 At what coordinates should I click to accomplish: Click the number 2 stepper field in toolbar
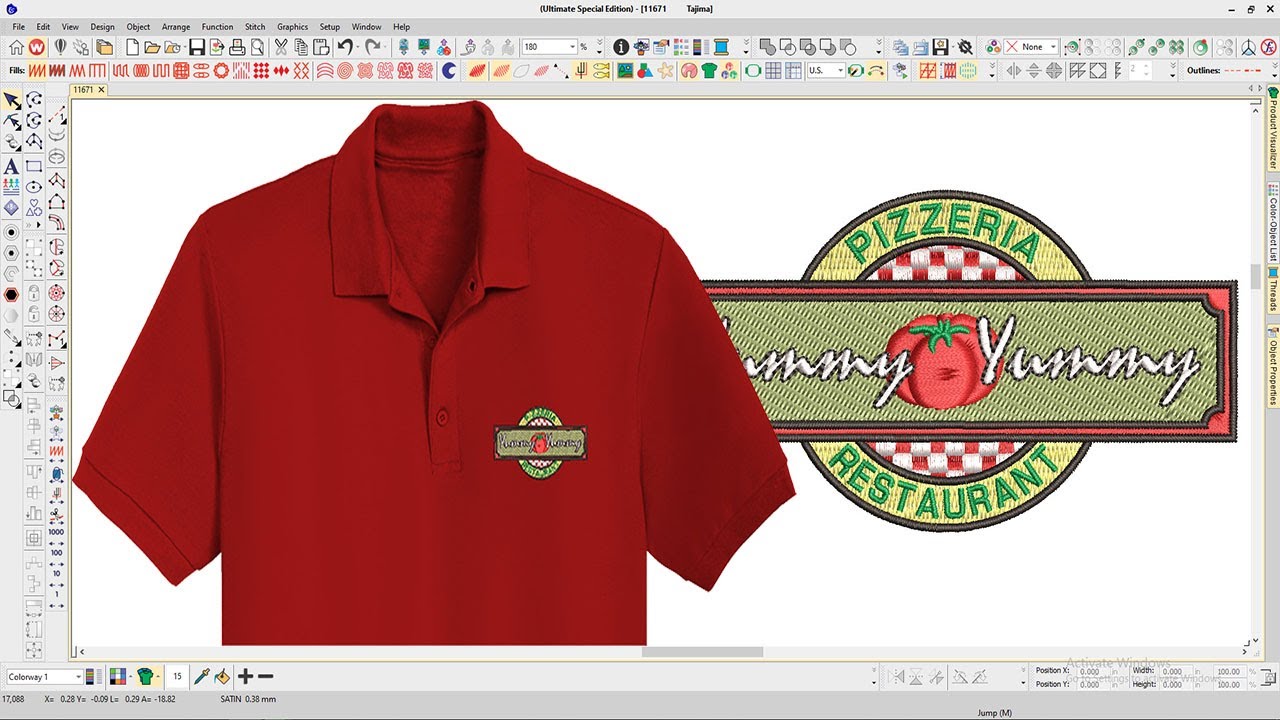pyautogui.click(x=1139, y=71)
